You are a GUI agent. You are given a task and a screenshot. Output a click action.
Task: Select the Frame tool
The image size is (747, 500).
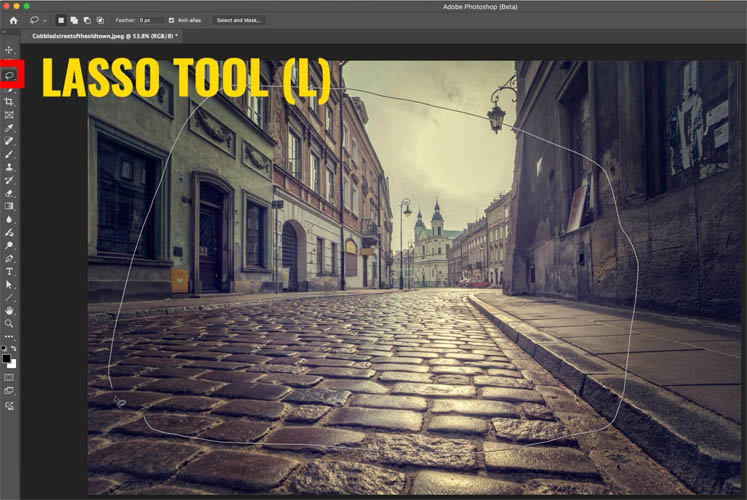point(9,115)
